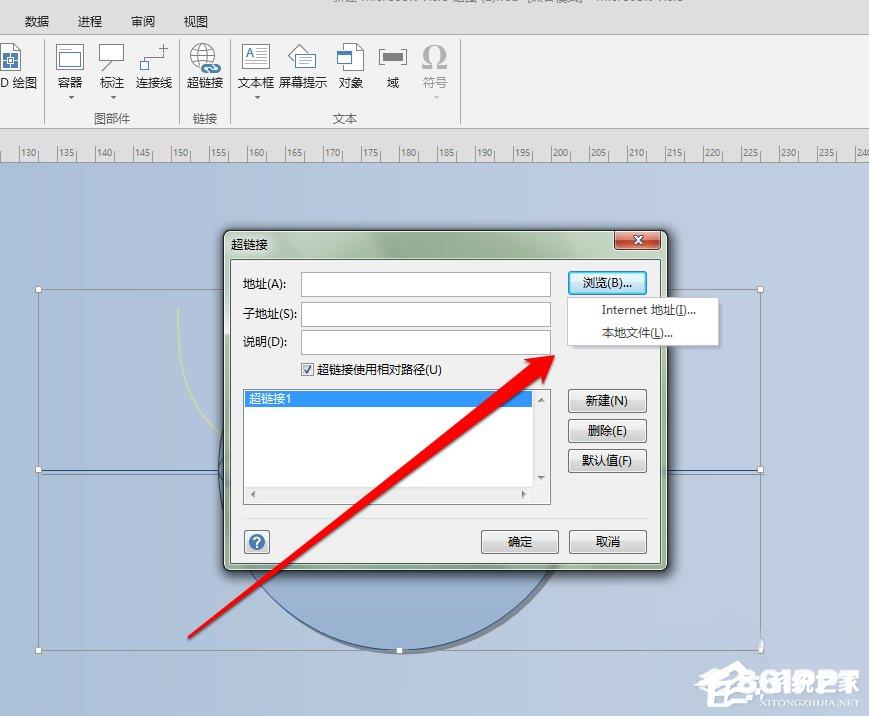Click list scroll down arrow
Viewport: 869px width, 716px height.
(541, 478)
